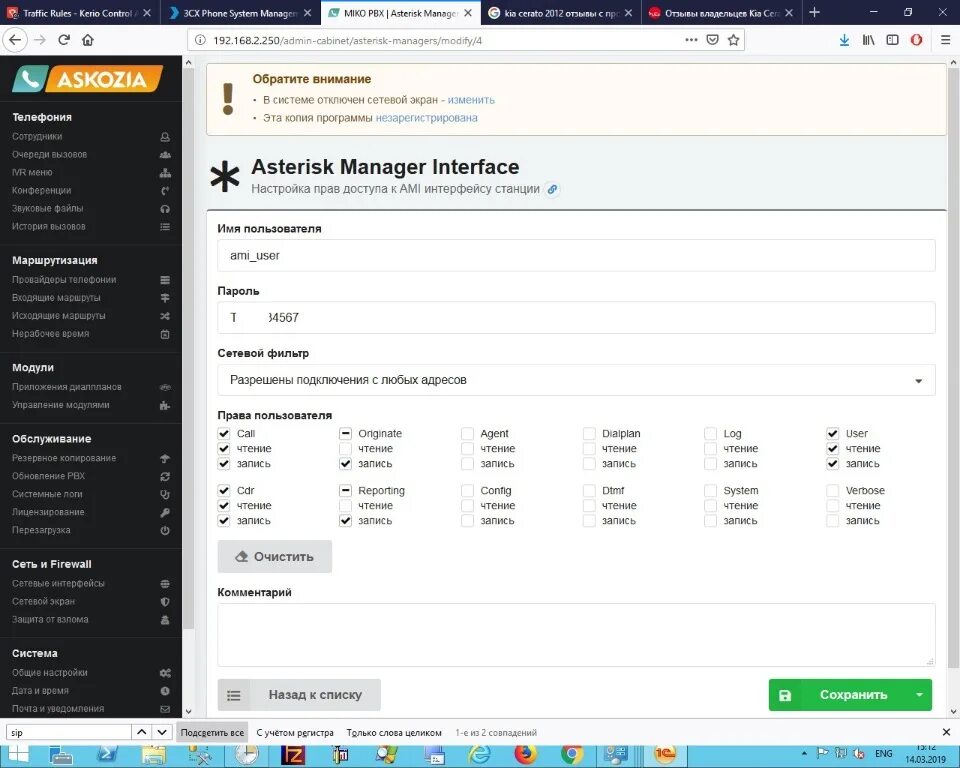Click the server icon beside Провайдеры телефонии
The image size is (960, 768).
coord(165,280)
